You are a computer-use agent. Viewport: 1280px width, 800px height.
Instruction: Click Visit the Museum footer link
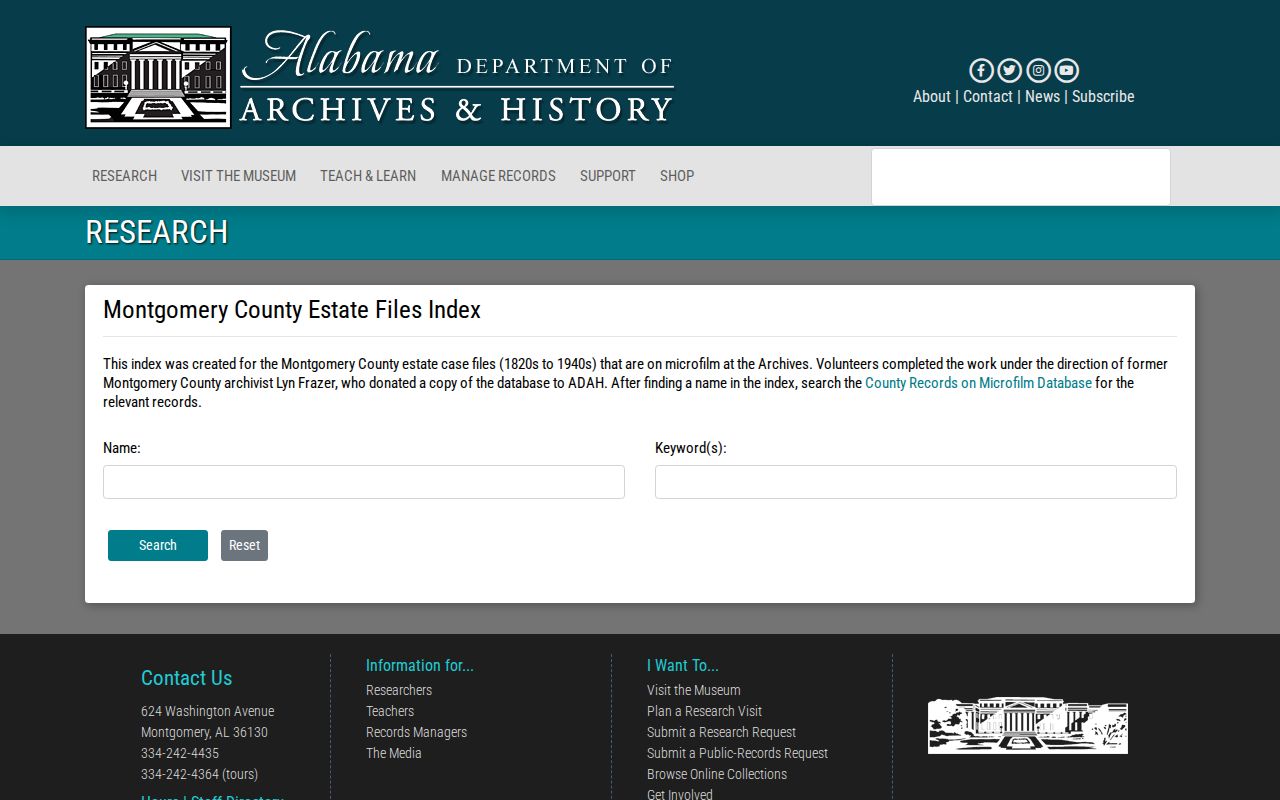[x=694, y=690]
